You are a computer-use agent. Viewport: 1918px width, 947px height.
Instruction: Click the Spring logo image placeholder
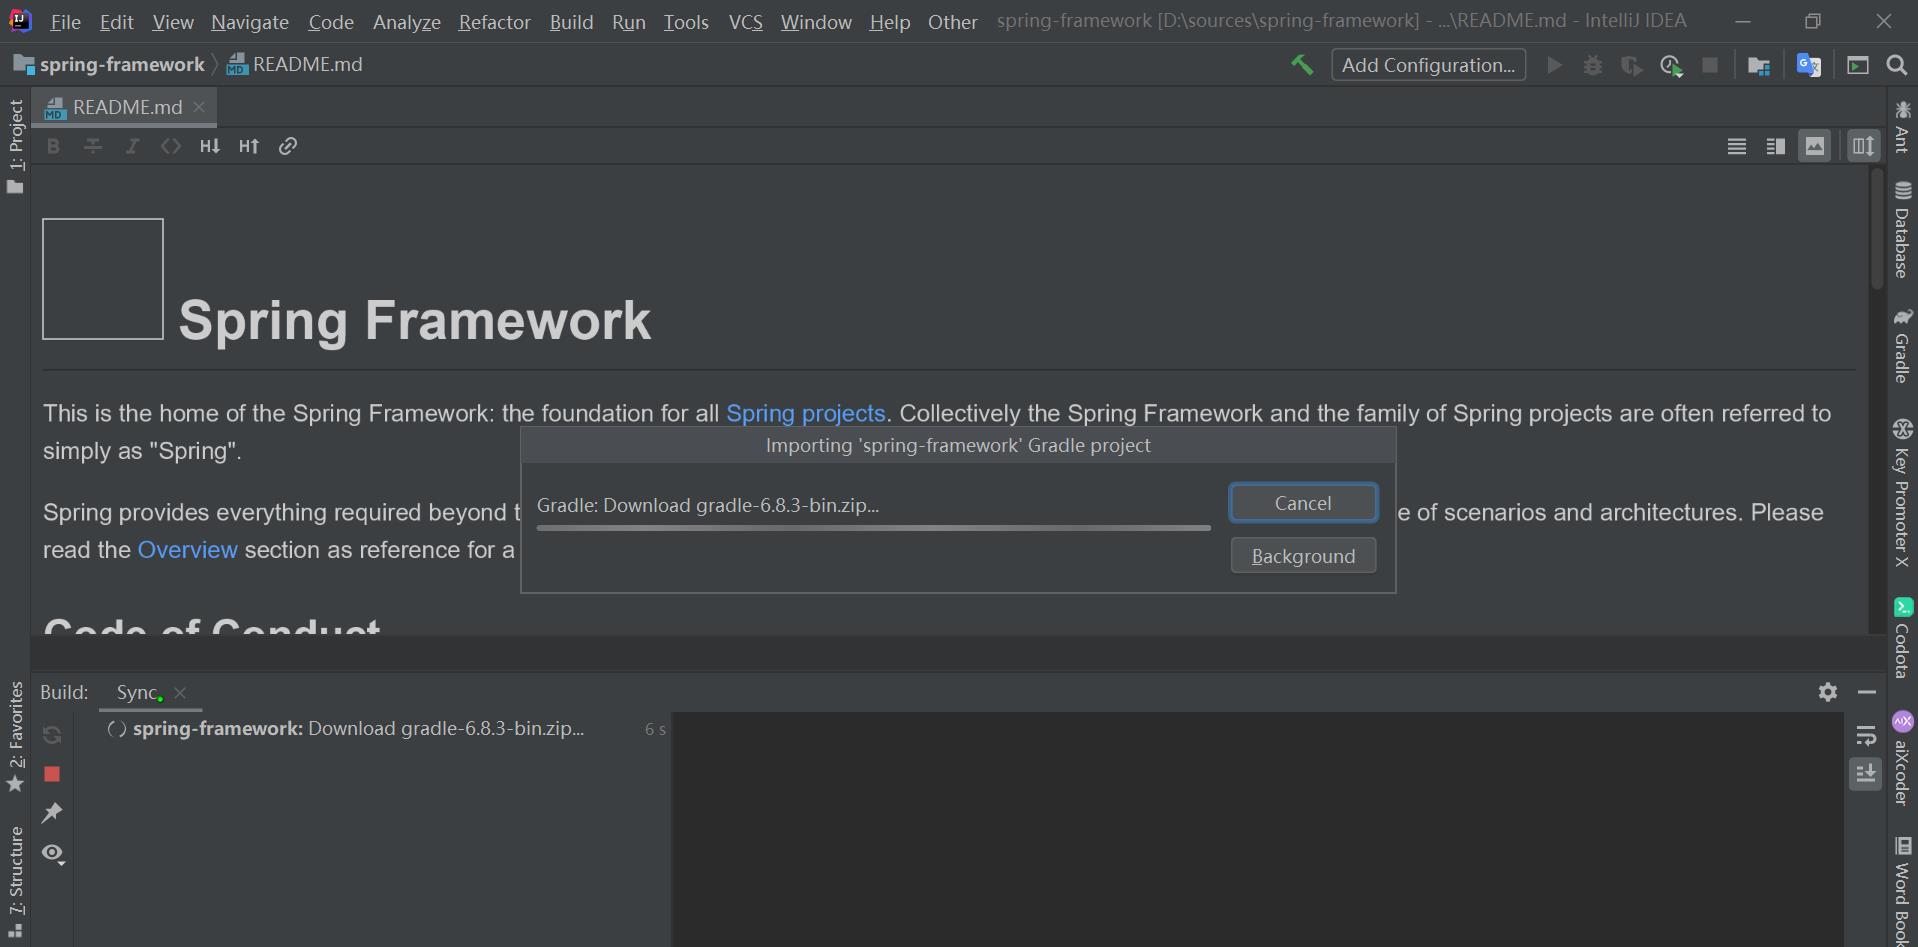click(103, 279)
